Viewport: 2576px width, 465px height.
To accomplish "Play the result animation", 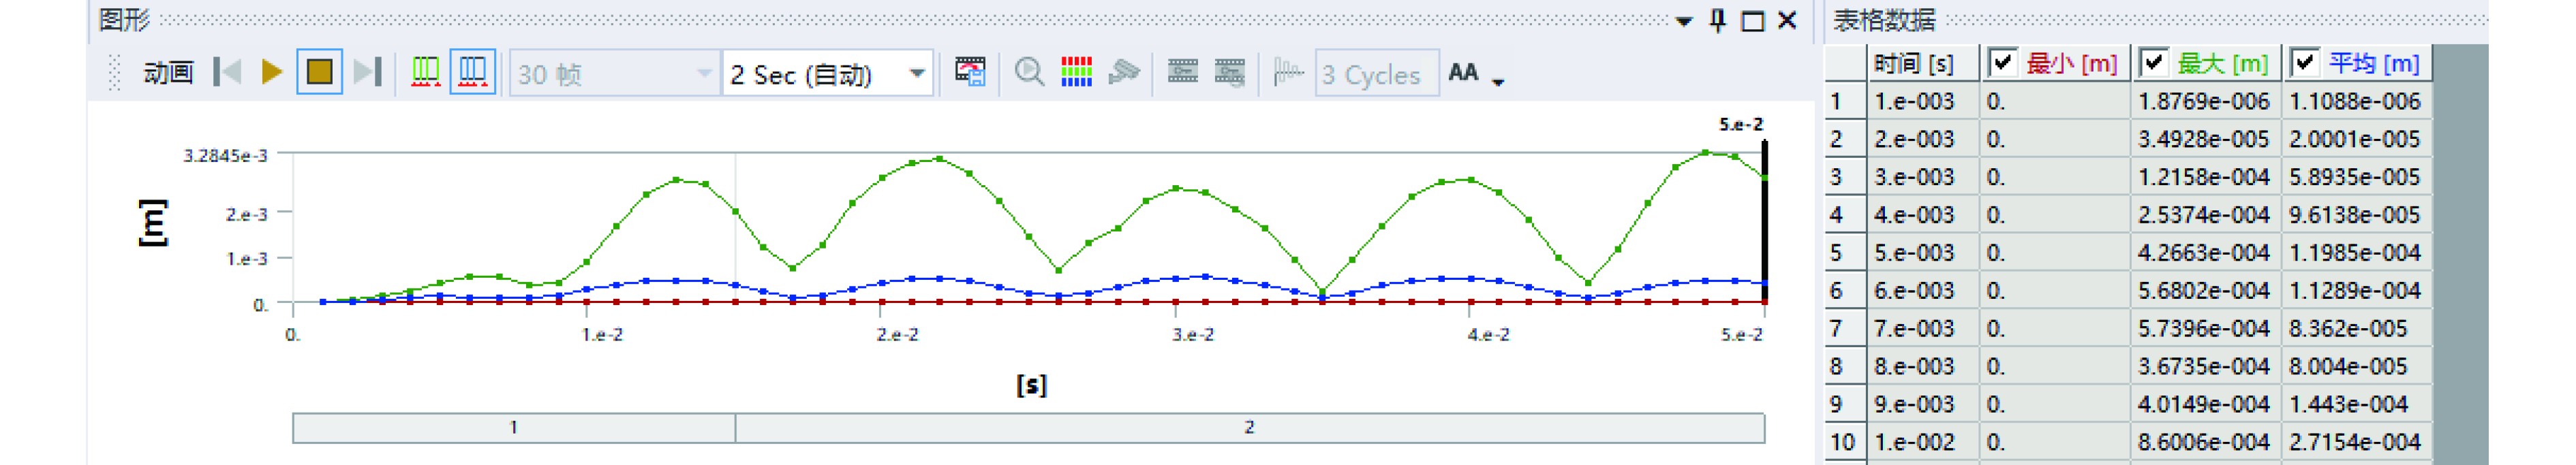I will point(270,72).
